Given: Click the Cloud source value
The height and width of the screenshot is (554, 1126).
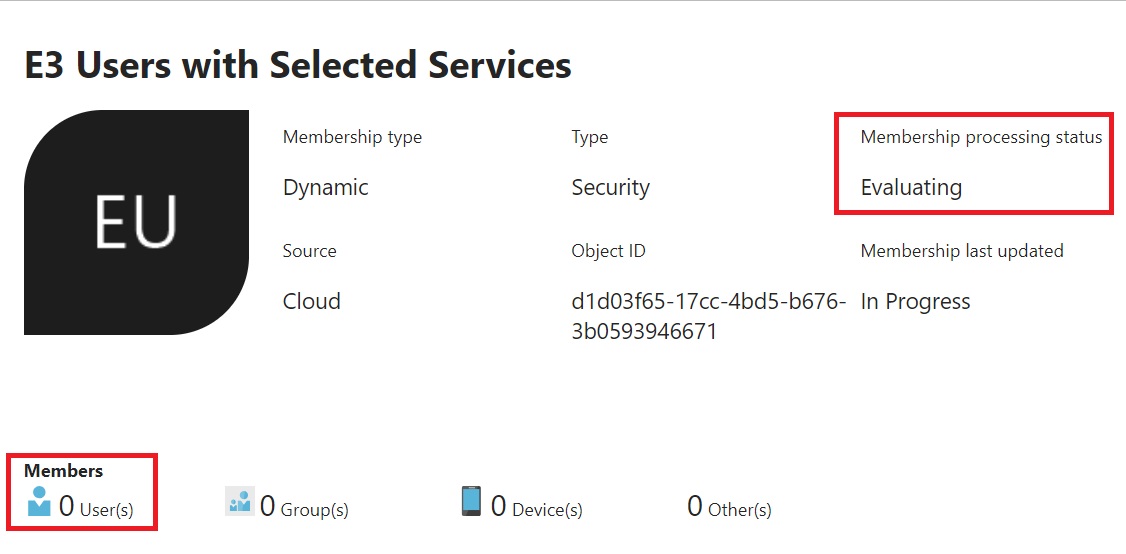Looking at the screenshot, I should click(312, 301).
